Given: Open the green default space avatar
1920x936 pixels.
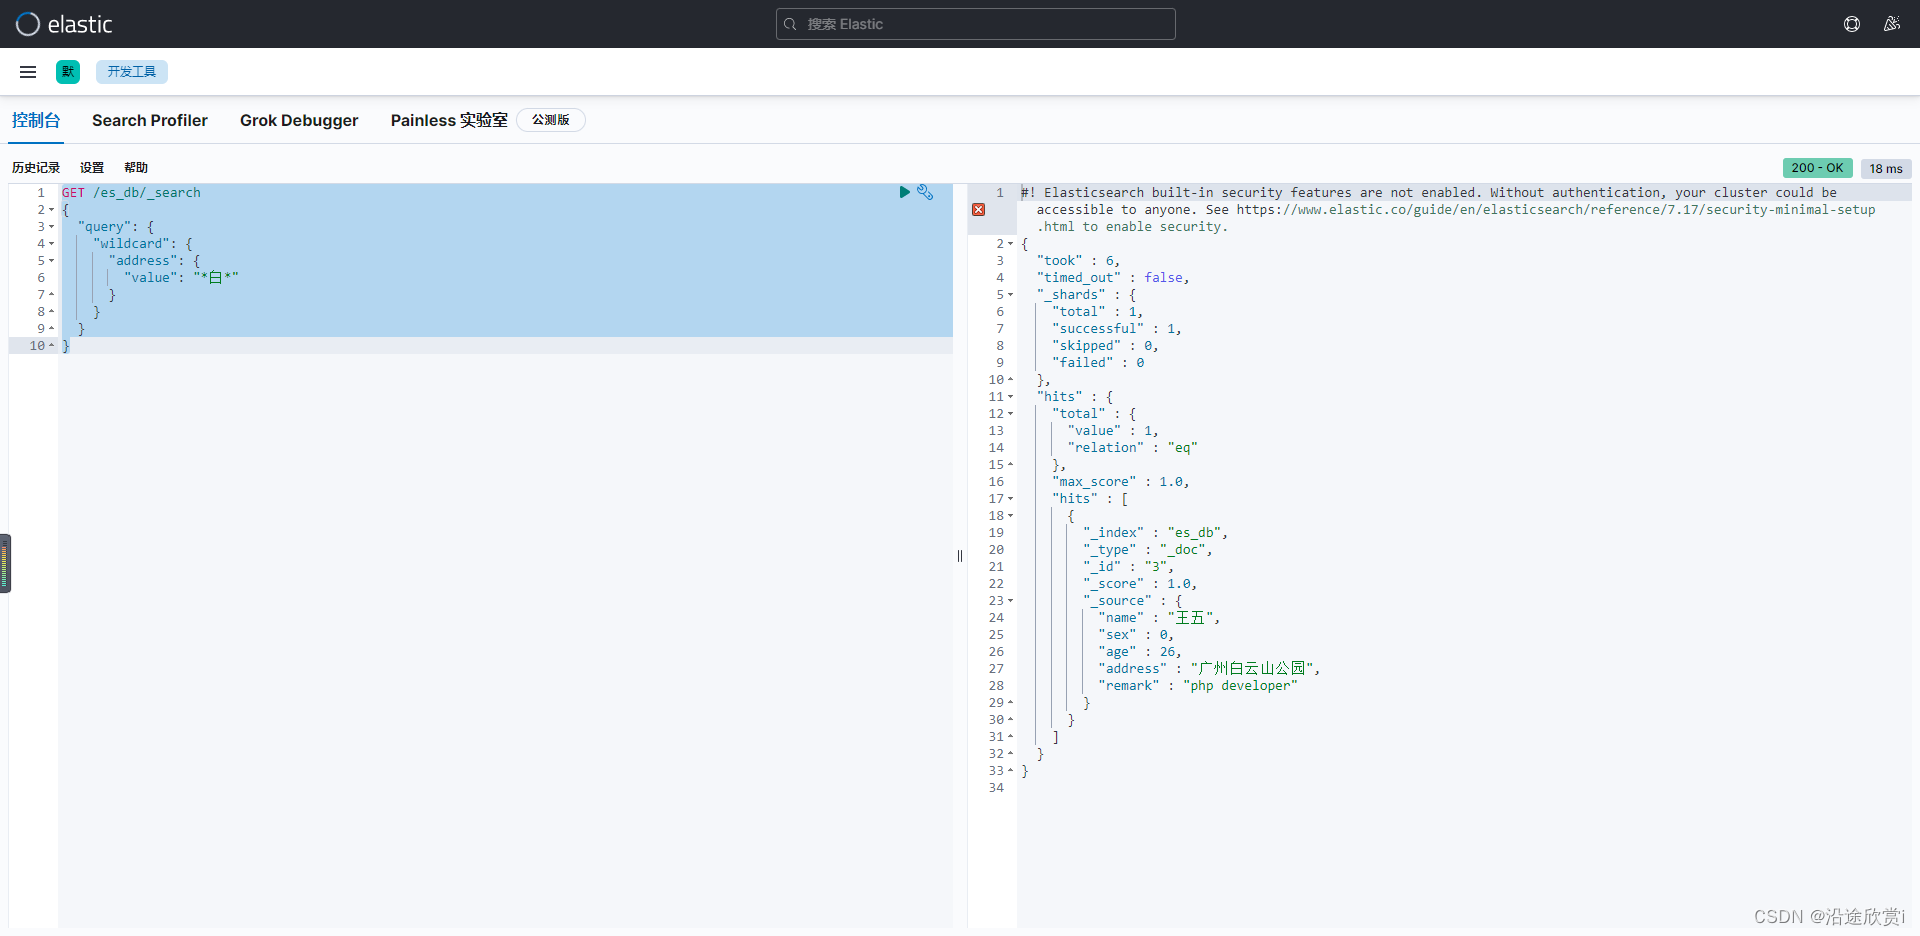Looking at the screenshot, I should 68,72.
